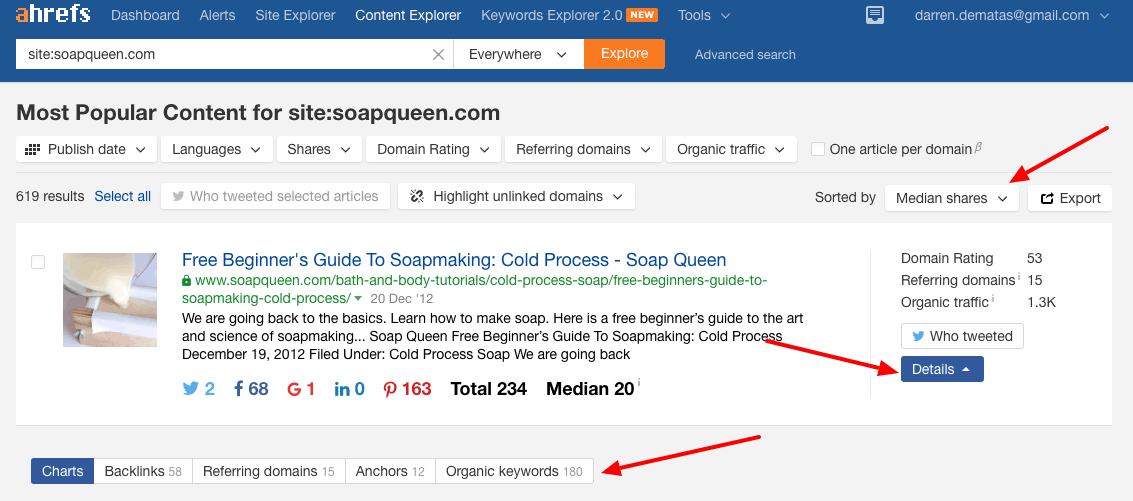Viewport: 1133px width, 501px height.
Task: Tick the article selection checkbox
Action: pyautogui.click(x=38, y=262)
